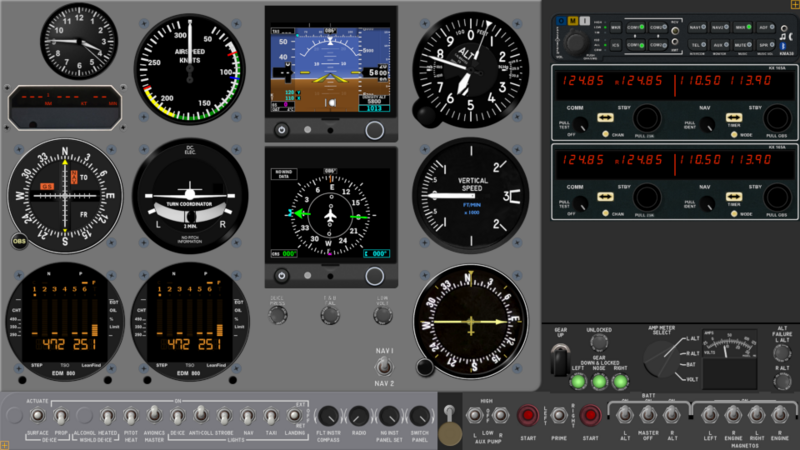This screenshot has width=800, height=450.
Task: Swap NAV frequencies on the lower KX 165A radio
Action: (734, 197)
